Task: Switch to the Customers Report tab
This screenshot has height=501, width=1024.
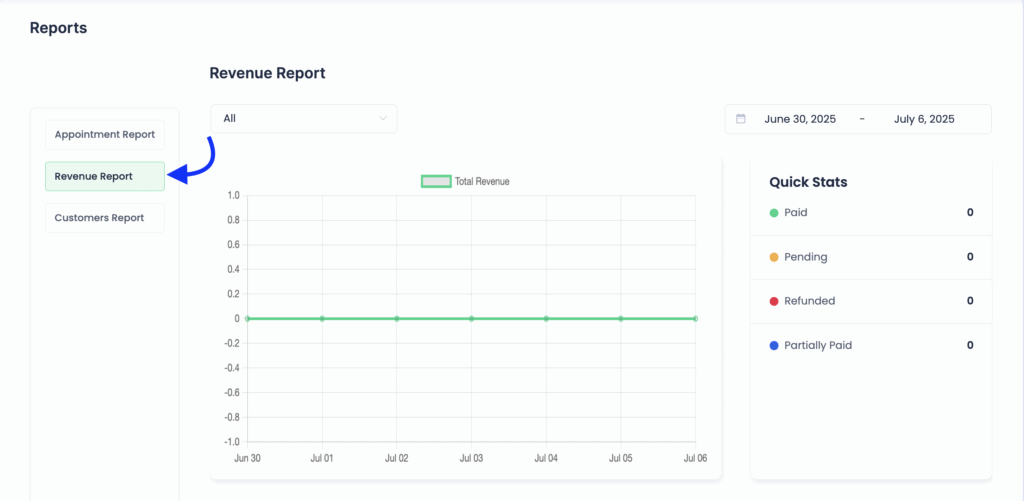Action: coord(104,218)
